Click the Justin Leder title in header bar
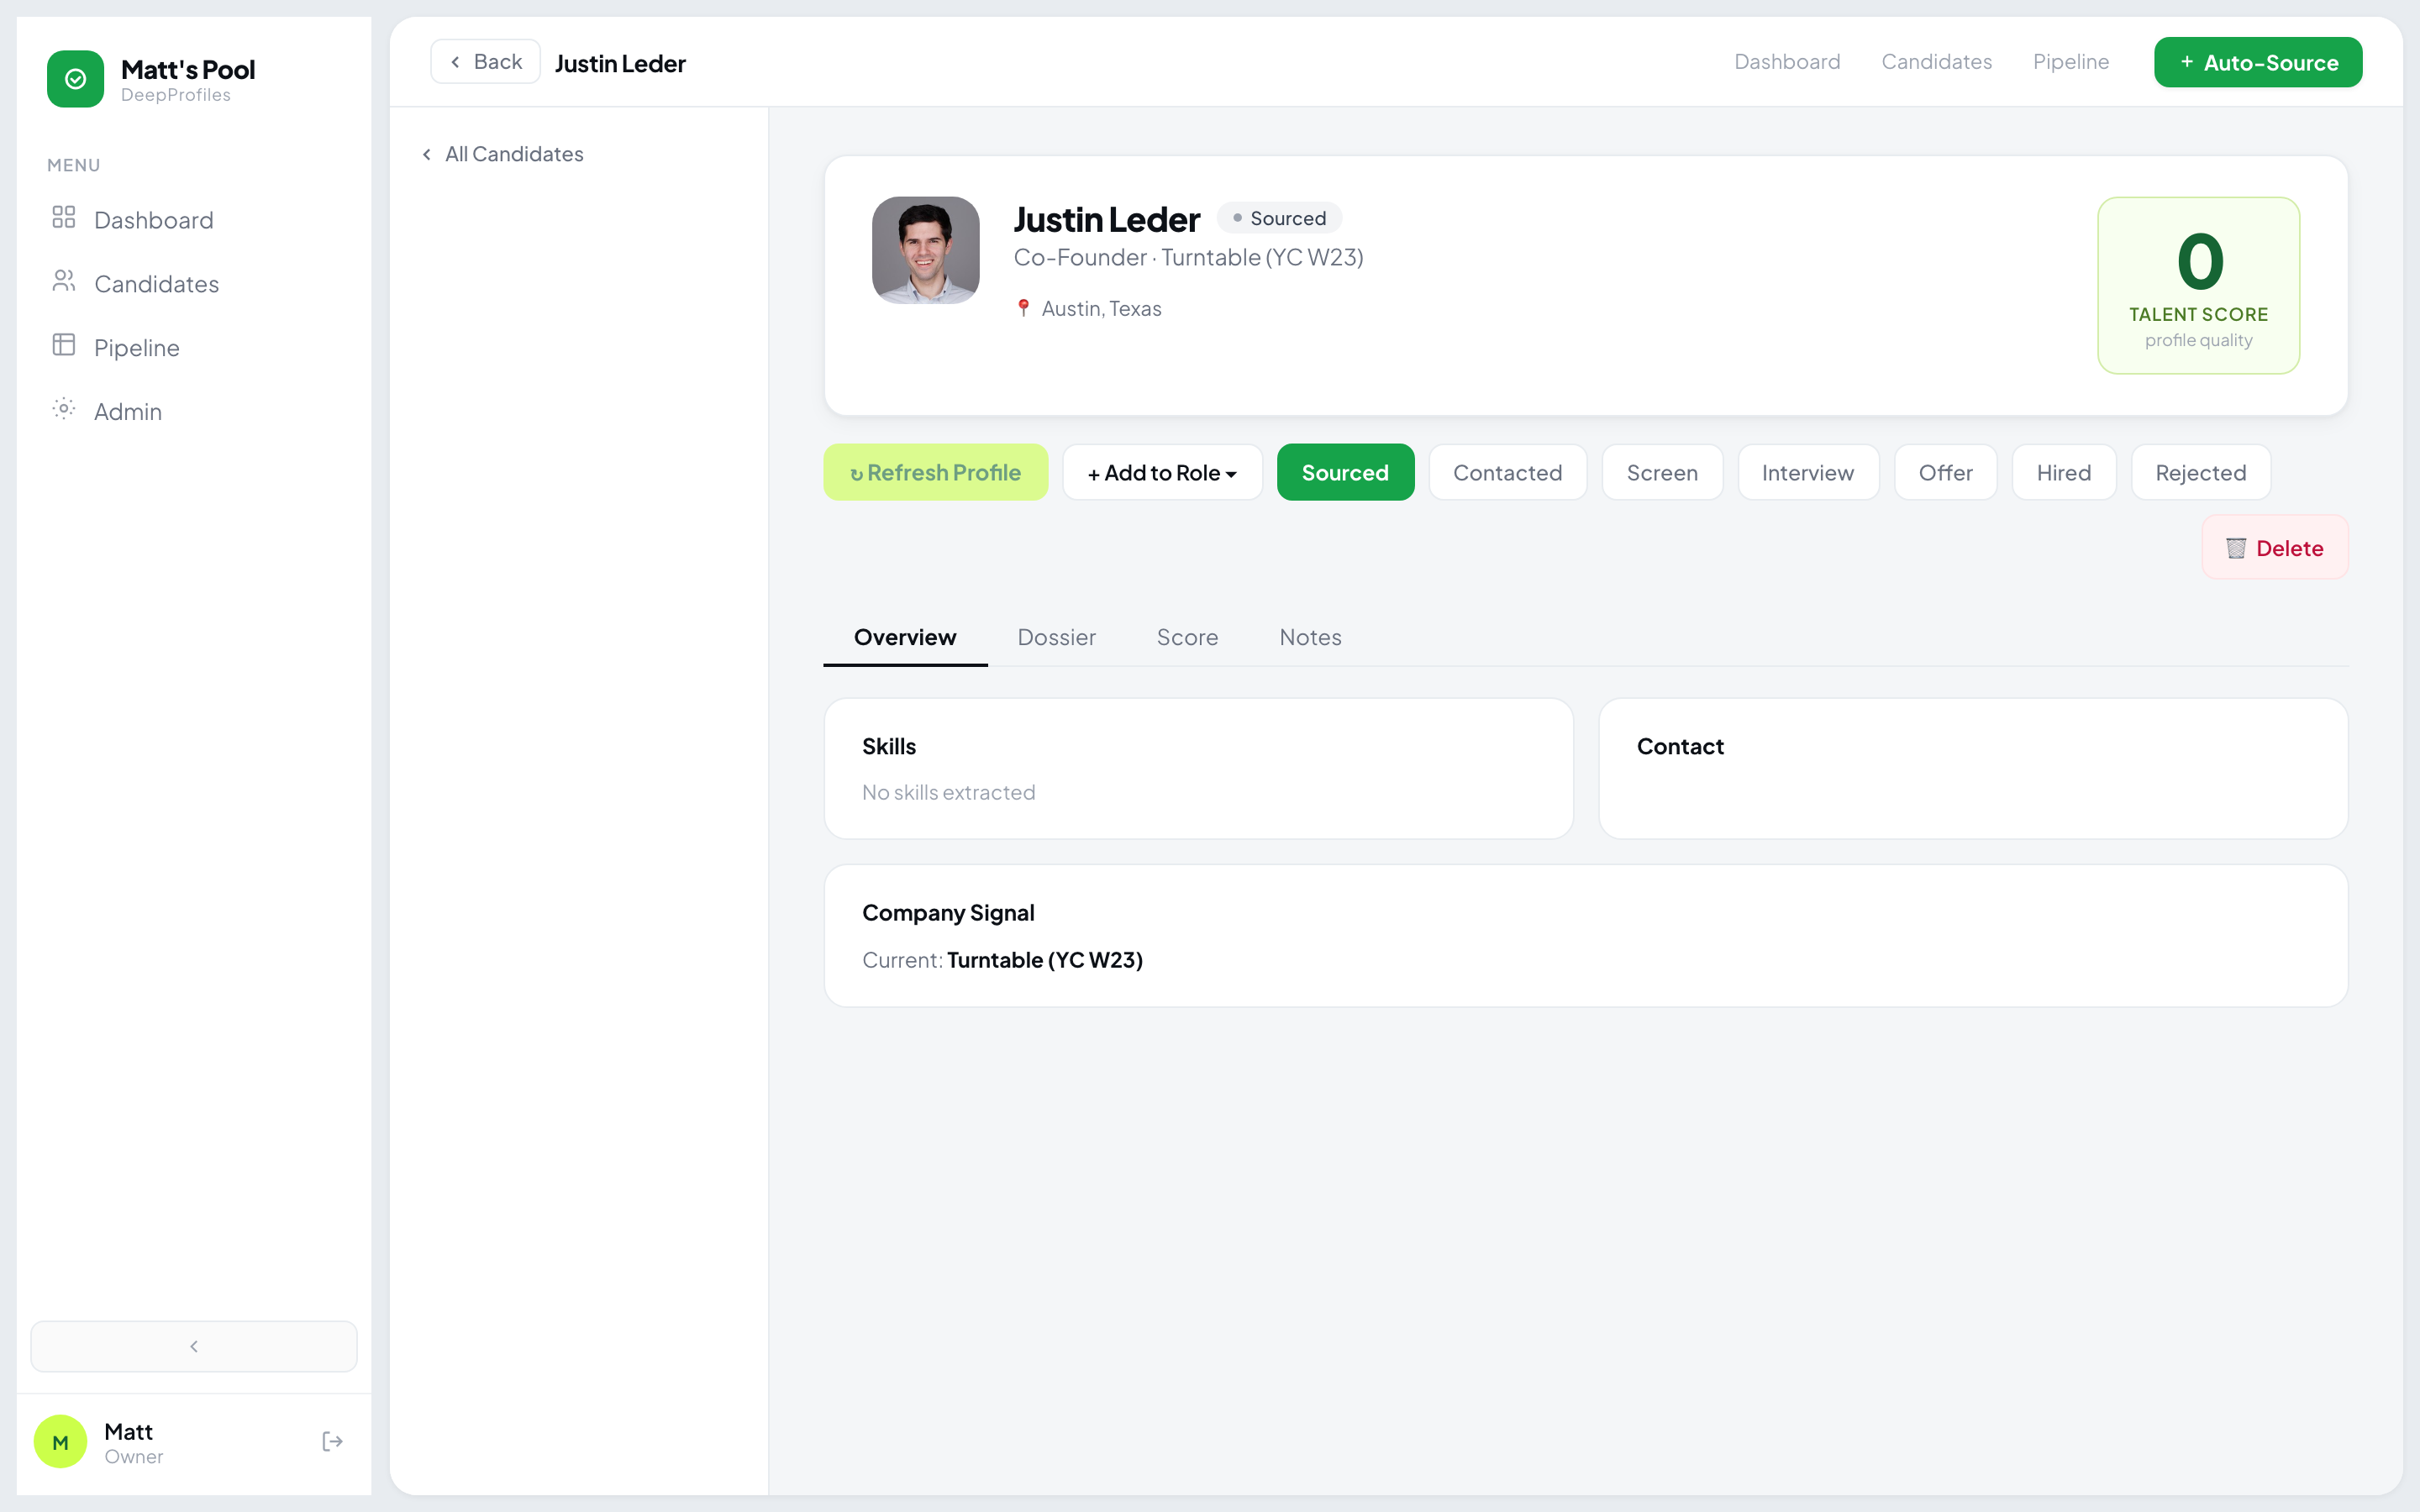This screenshot has width=2420, height=1512. pos(620,63)
